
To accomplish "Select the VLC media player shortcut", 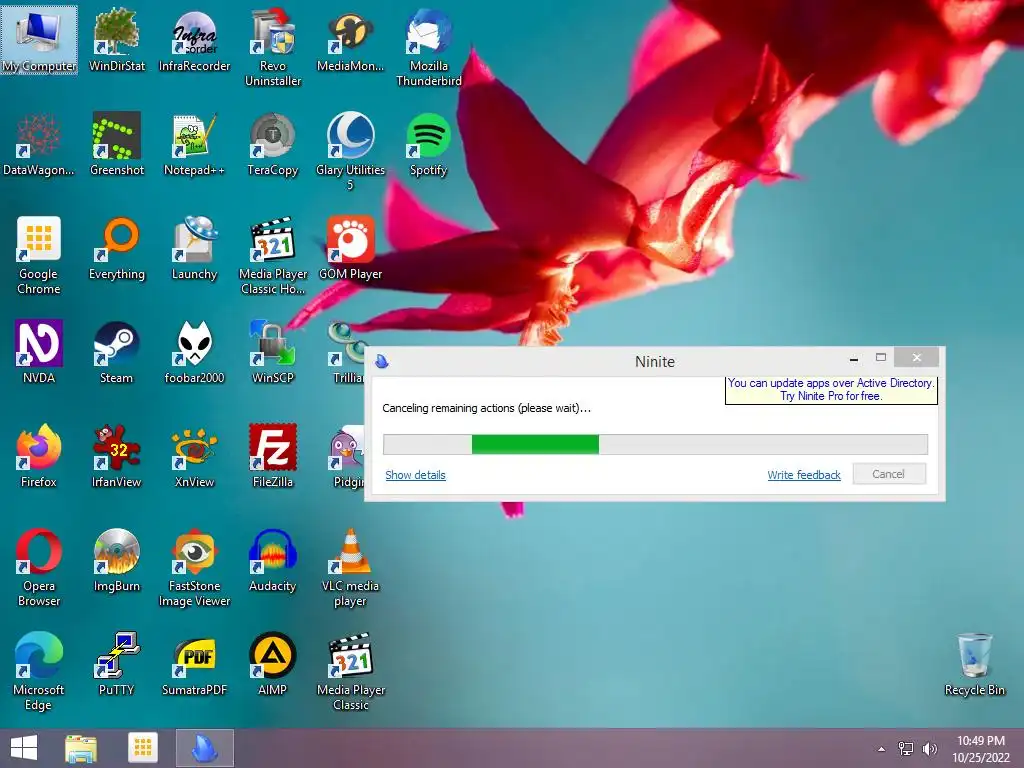I will point(350,567).
